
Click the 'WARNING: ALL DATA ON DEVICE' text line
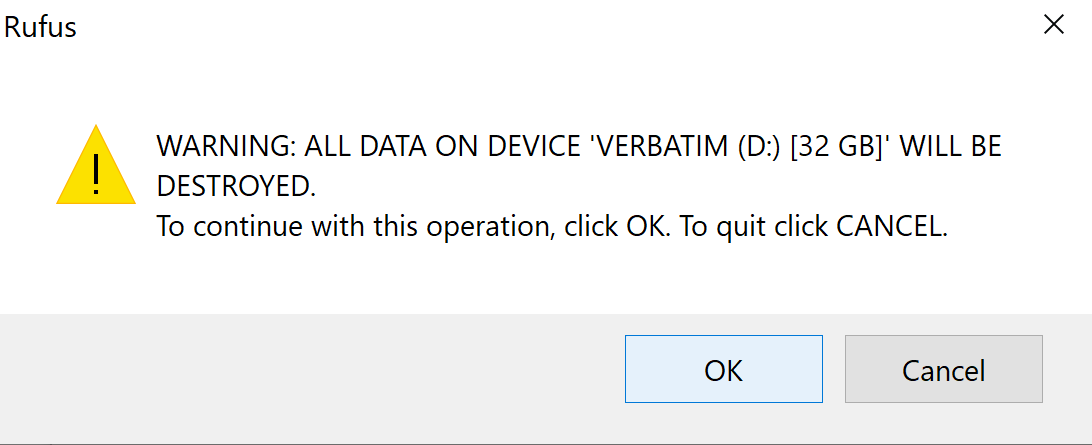[x=579, y=147]
